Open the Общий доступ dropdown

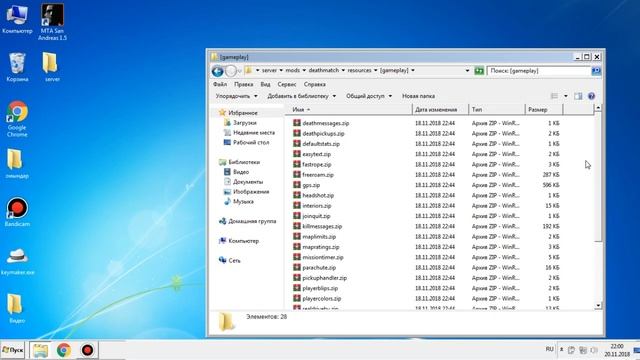pos(369,96)
